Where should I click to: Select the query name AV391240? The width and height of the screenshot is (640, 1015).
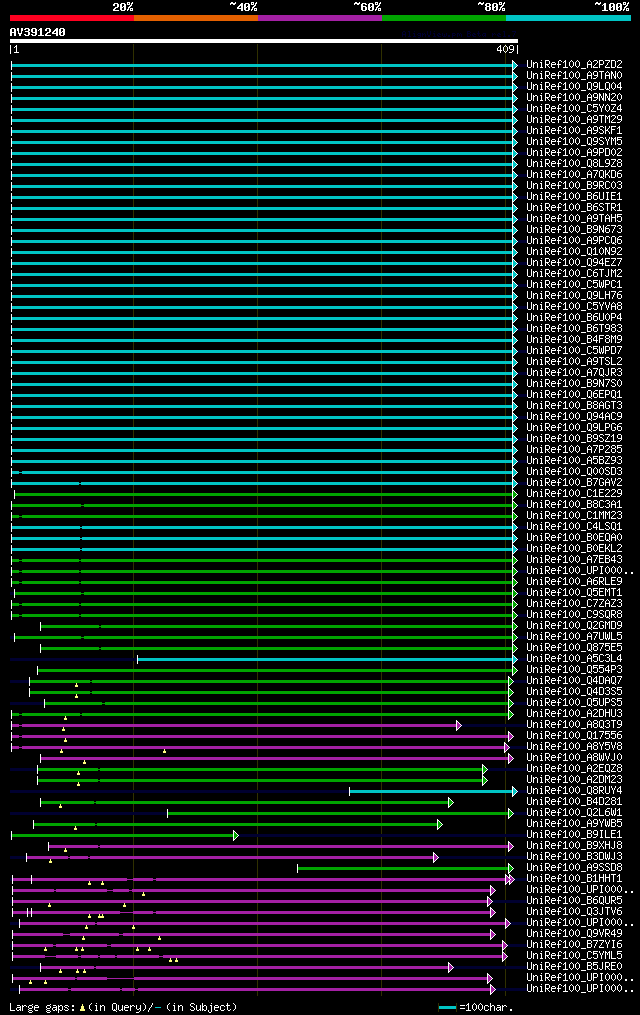(38, 32)
